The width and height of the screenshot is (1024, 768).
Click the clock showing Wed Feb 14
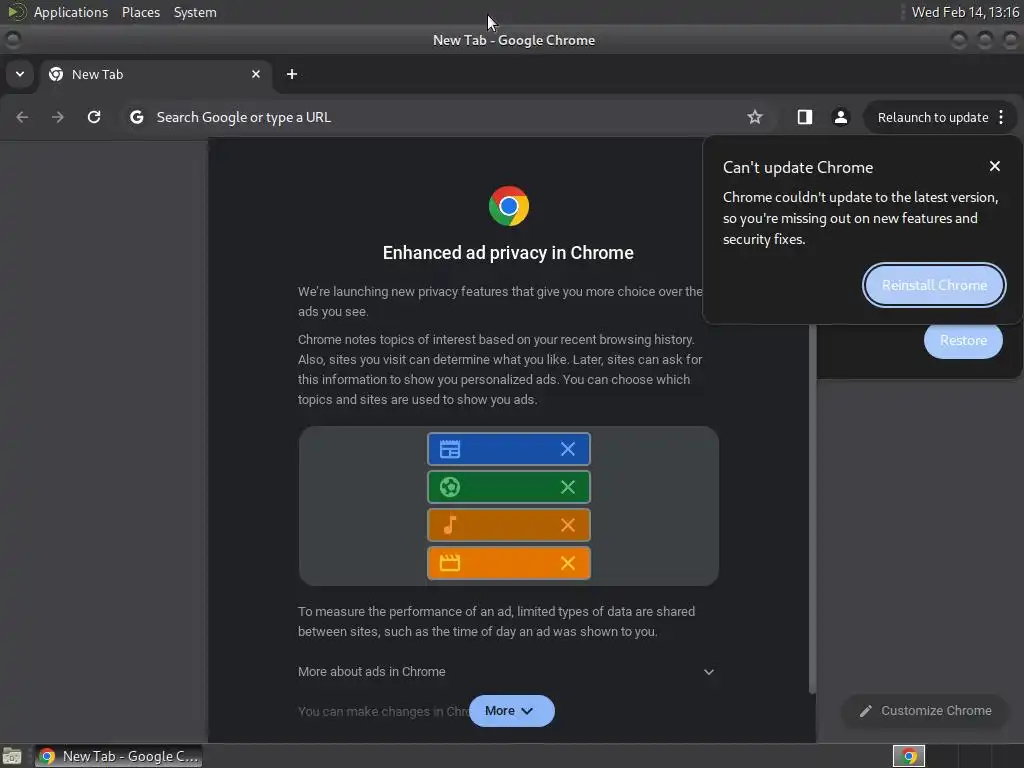[x=965, y=12]
